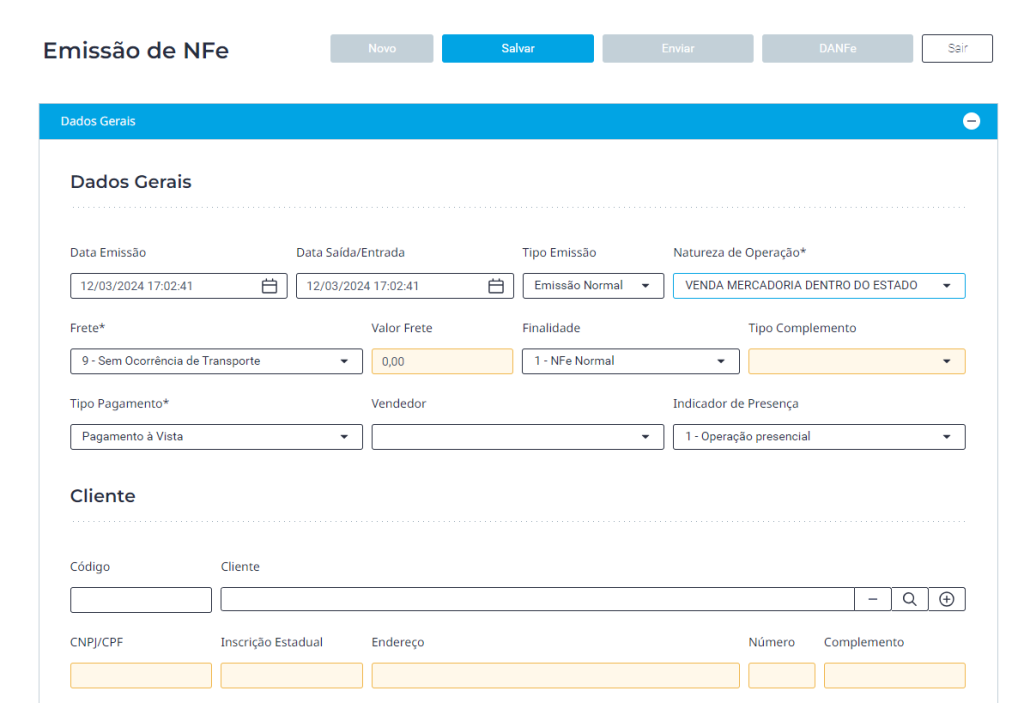Click the Código input field
Image resolution: width=1024 pixels, height=703 pixels.
[x=141, y=599]
